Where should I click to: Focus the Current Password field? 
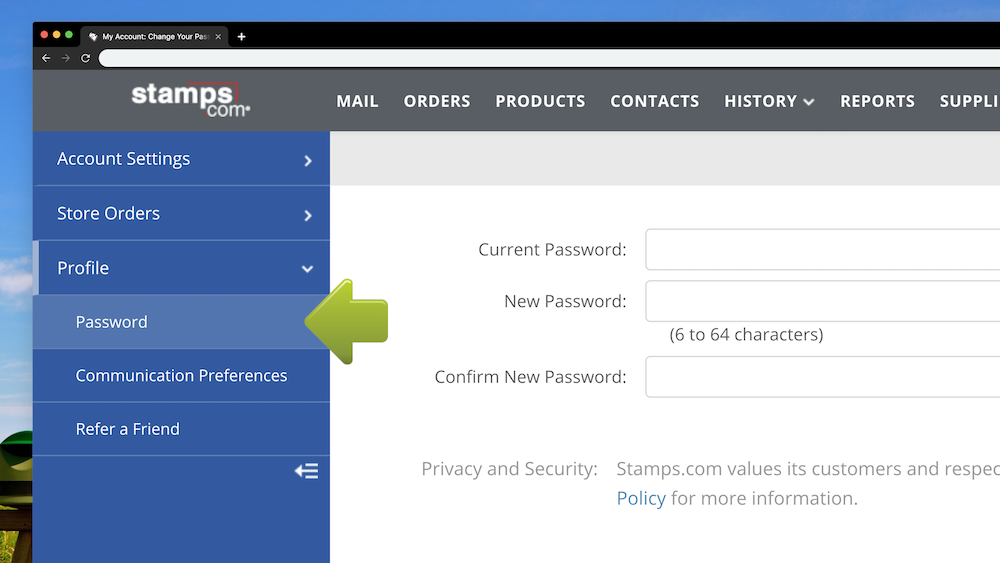click(x=823, y=249)
